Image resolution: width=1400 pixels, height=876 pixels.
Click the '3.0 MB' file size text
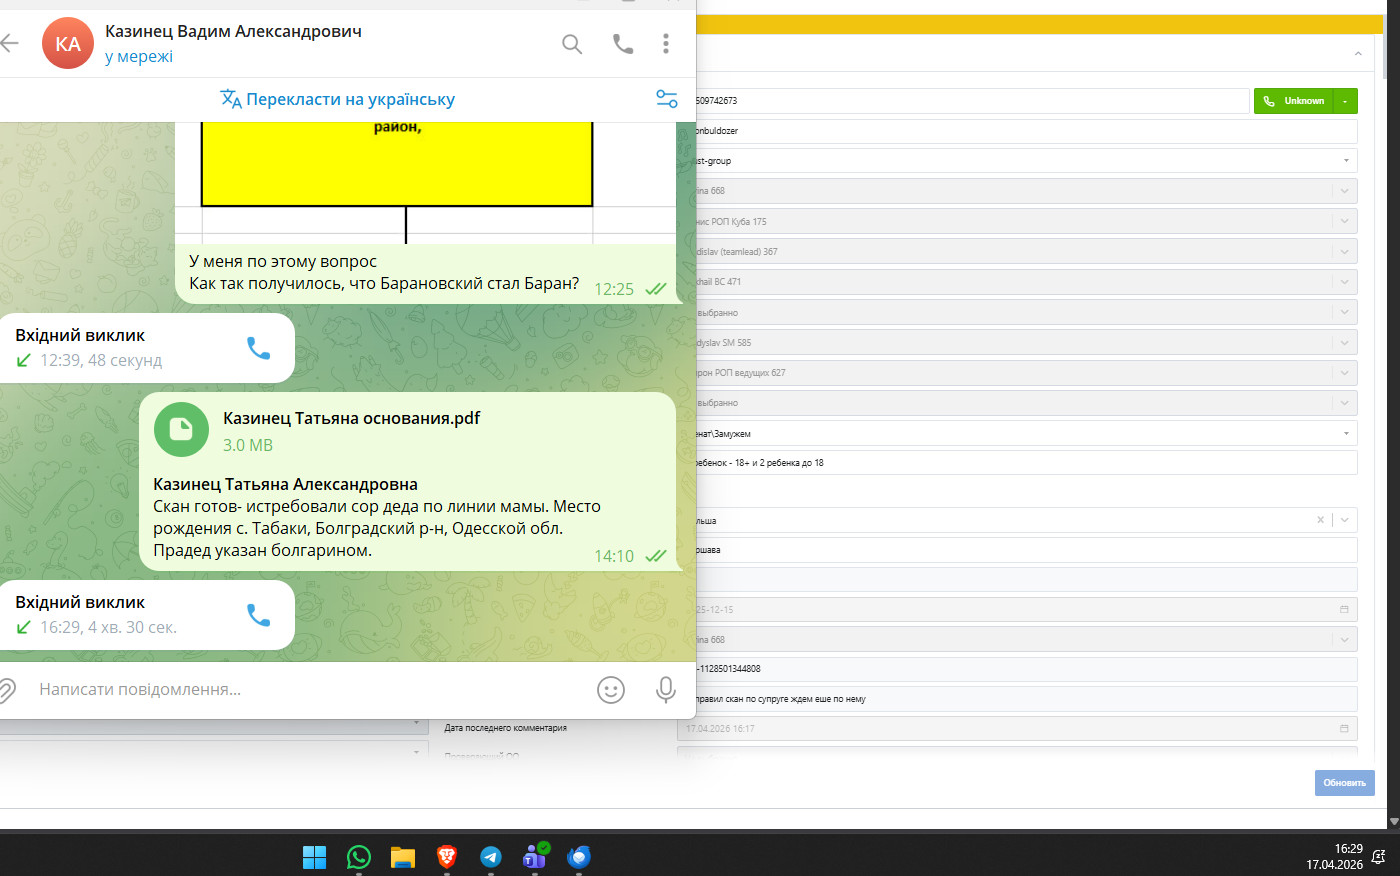click(248, 445)
